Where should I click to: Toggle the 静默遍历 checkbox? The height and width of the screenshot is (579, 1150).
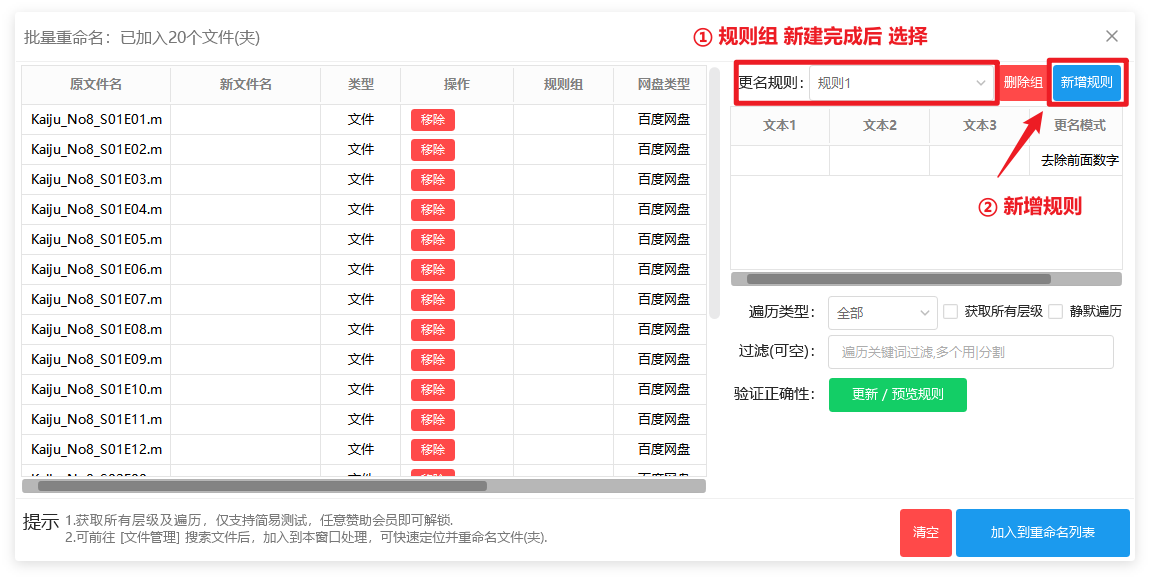1055,312
